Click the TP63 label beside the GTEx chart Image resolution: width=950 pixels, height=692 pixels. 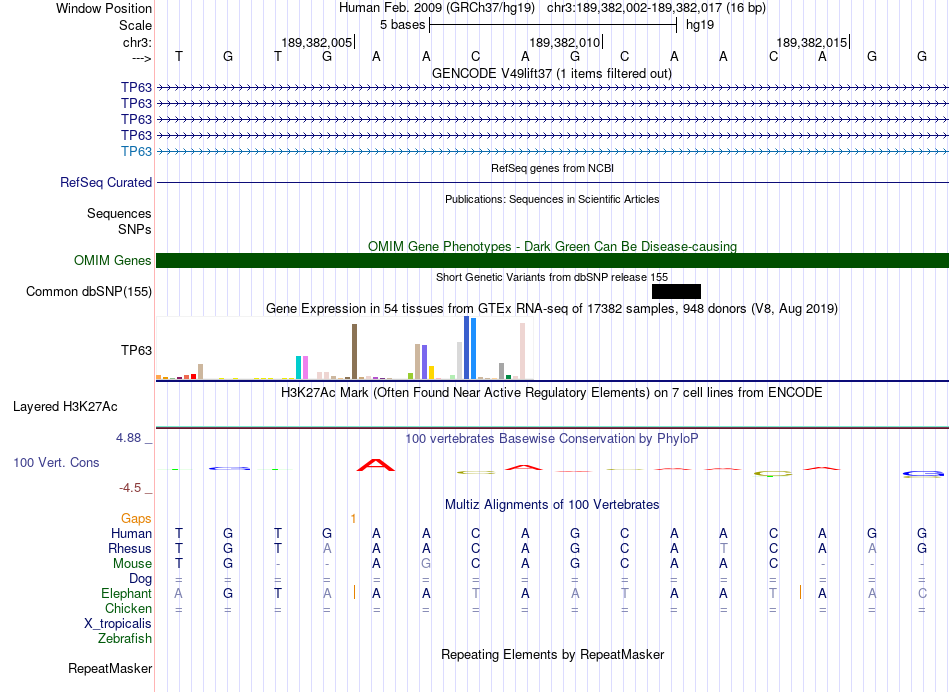[136, 350]
